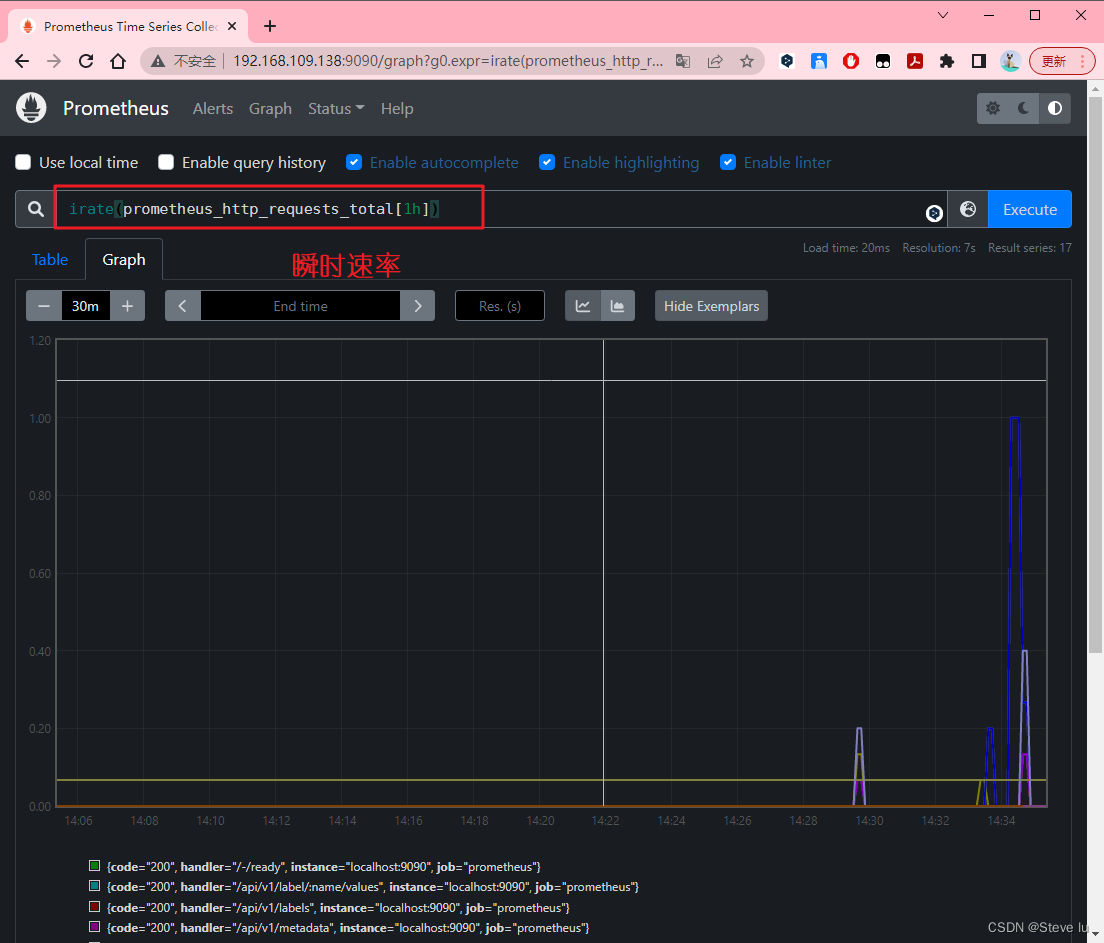Enable query history checkbox
The height and width of the screenshot is (943, 1104).
pyautogui.click(x=166, y=163)
